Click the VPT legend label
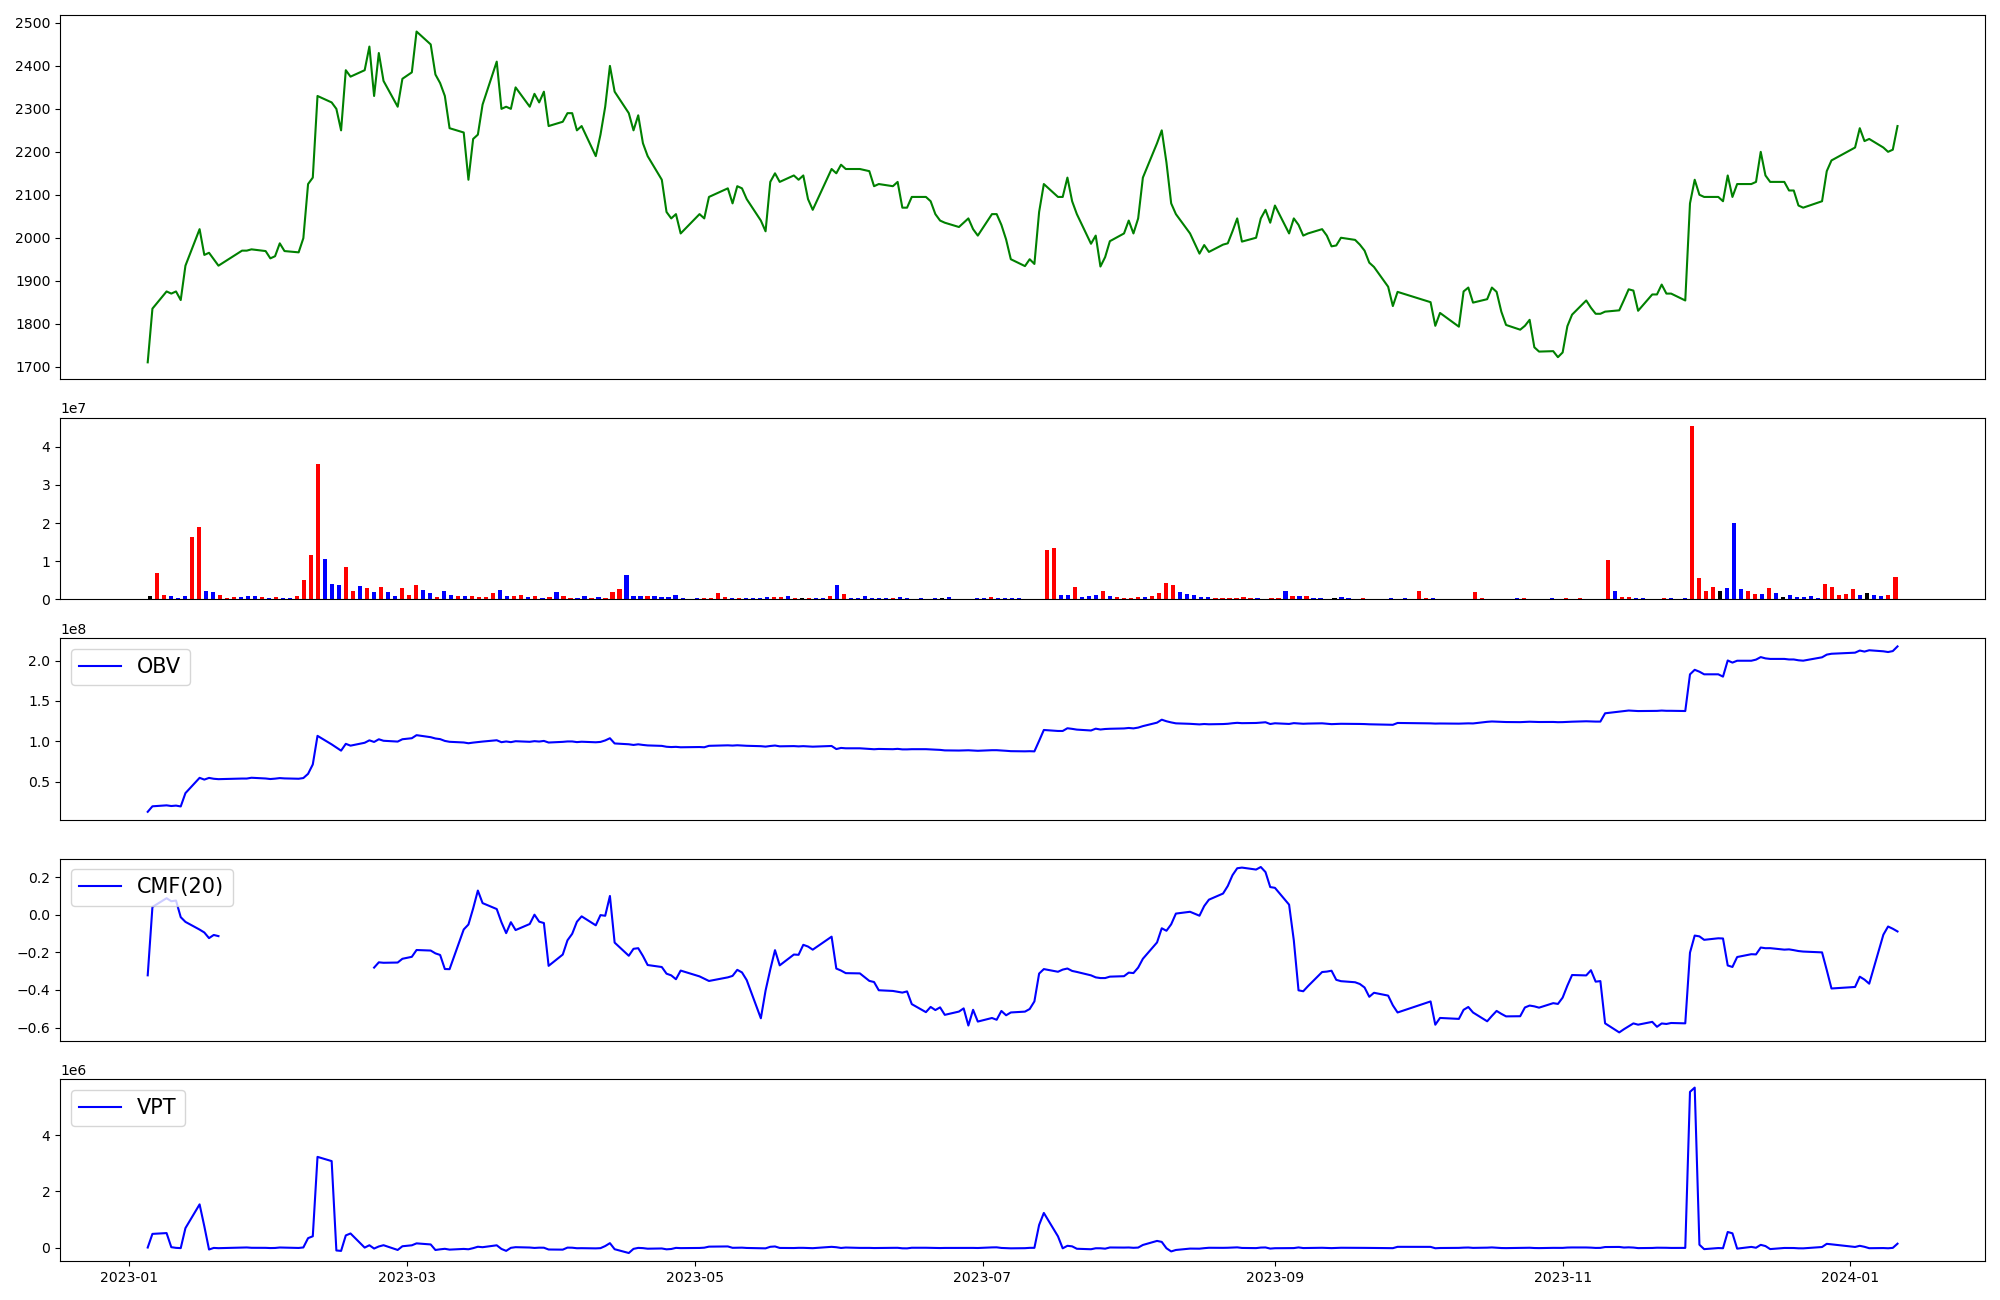The height and width of the screenshot is (1300, 2000). tap(156, 1107)
